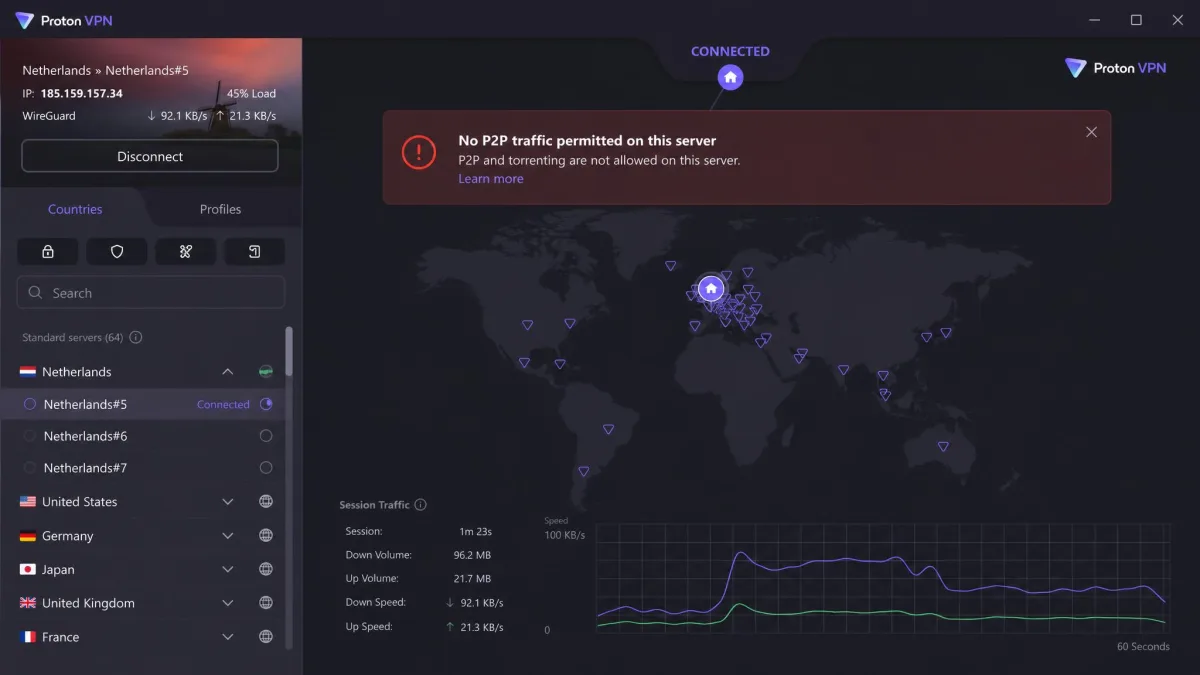Click the CONNECTED status text
This screenshot has height=675, width=1200.
tap(730, 51)
